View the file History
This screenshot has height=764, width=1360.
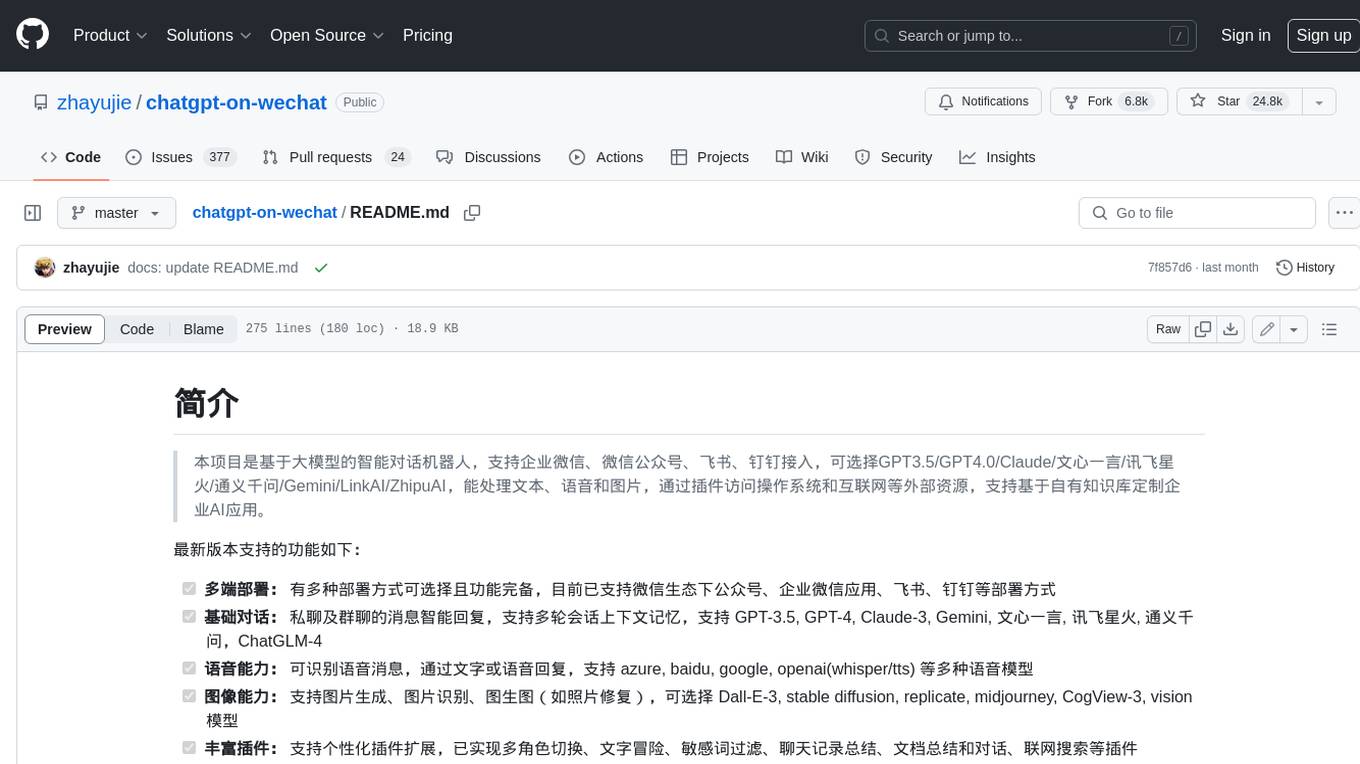click(x=1305, y=268)
